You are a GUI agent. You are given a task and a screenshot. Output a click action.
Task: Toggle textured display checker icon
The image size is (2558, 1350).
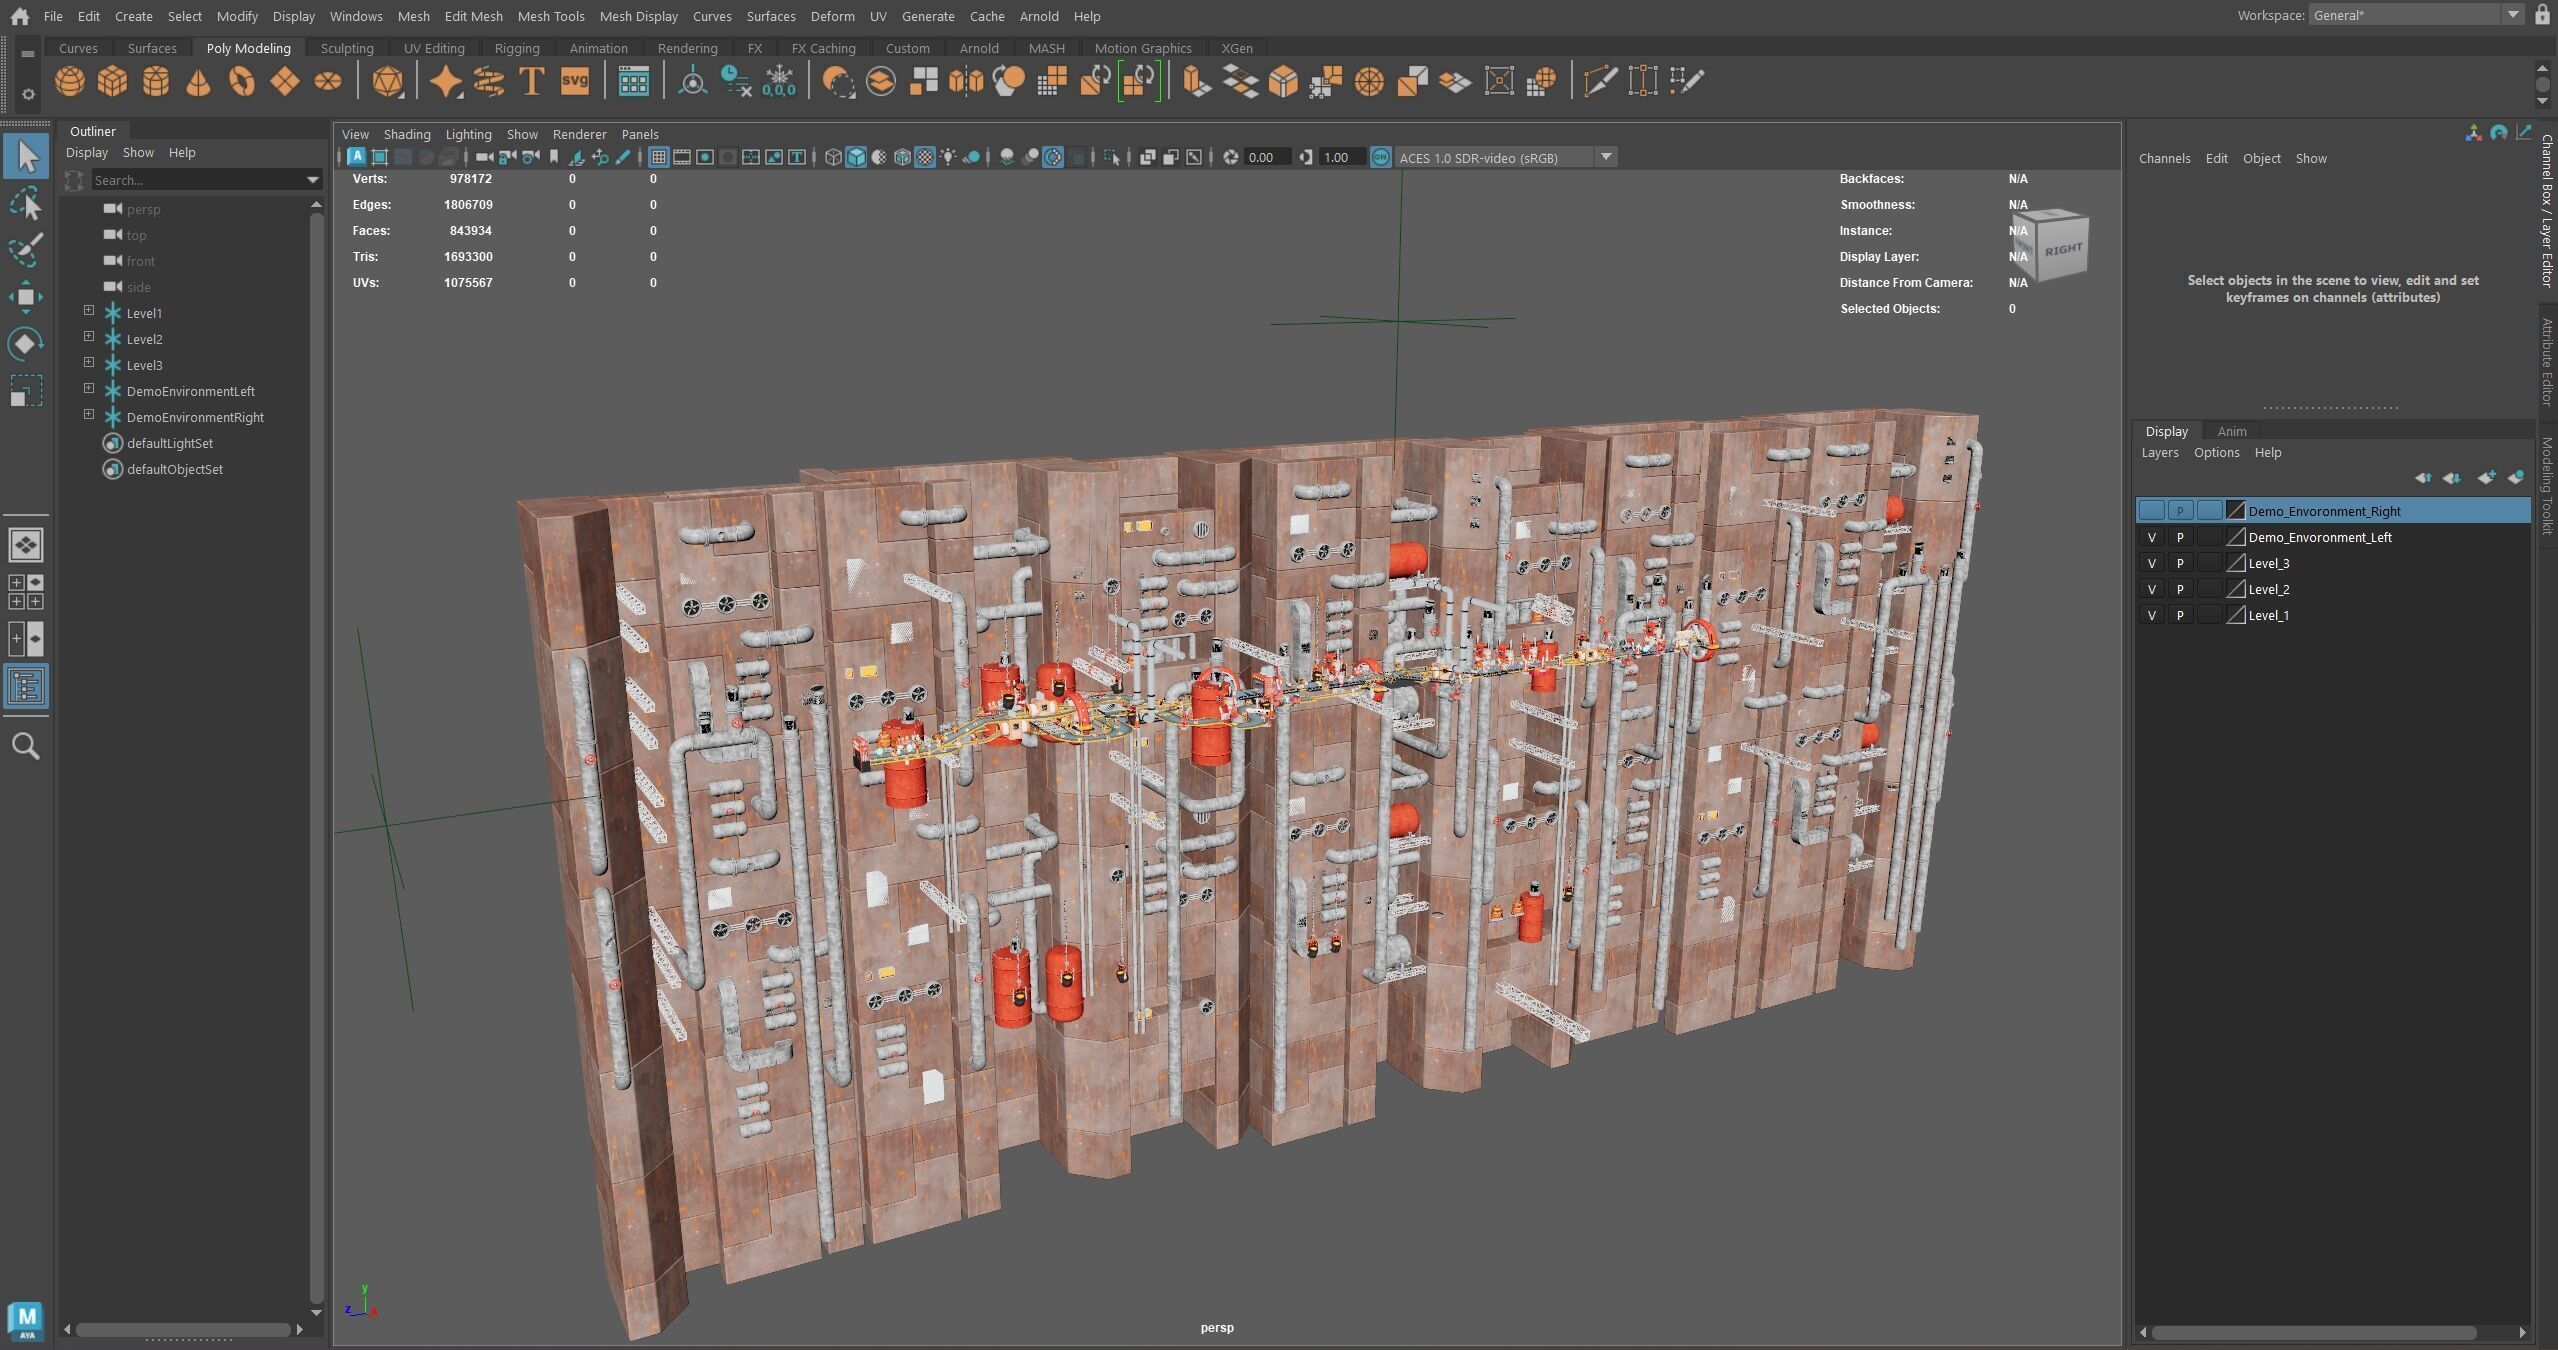point(925,157)
